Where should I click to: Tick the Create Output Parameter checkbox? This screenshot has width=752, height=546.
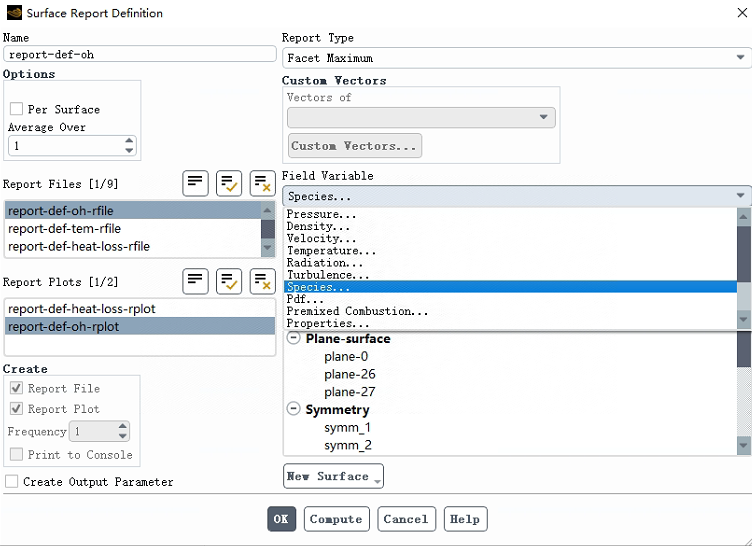12,482
